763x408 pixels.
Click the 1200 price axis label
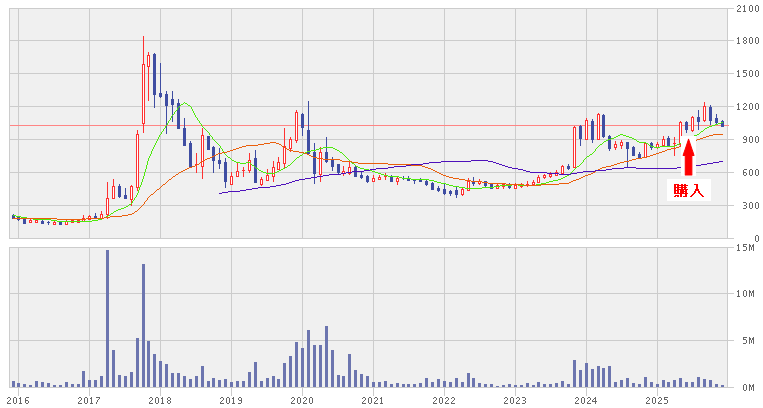(744, 107)
